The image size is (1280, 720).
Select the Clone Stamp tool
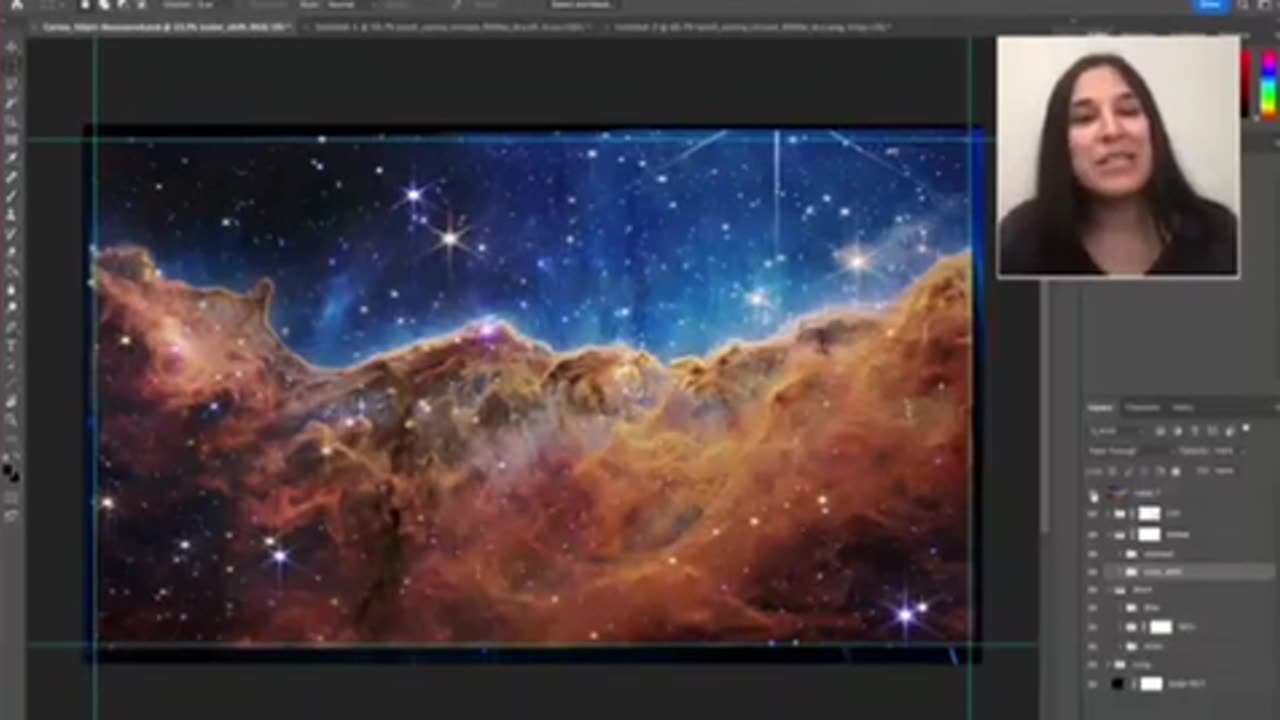(14, 214)
